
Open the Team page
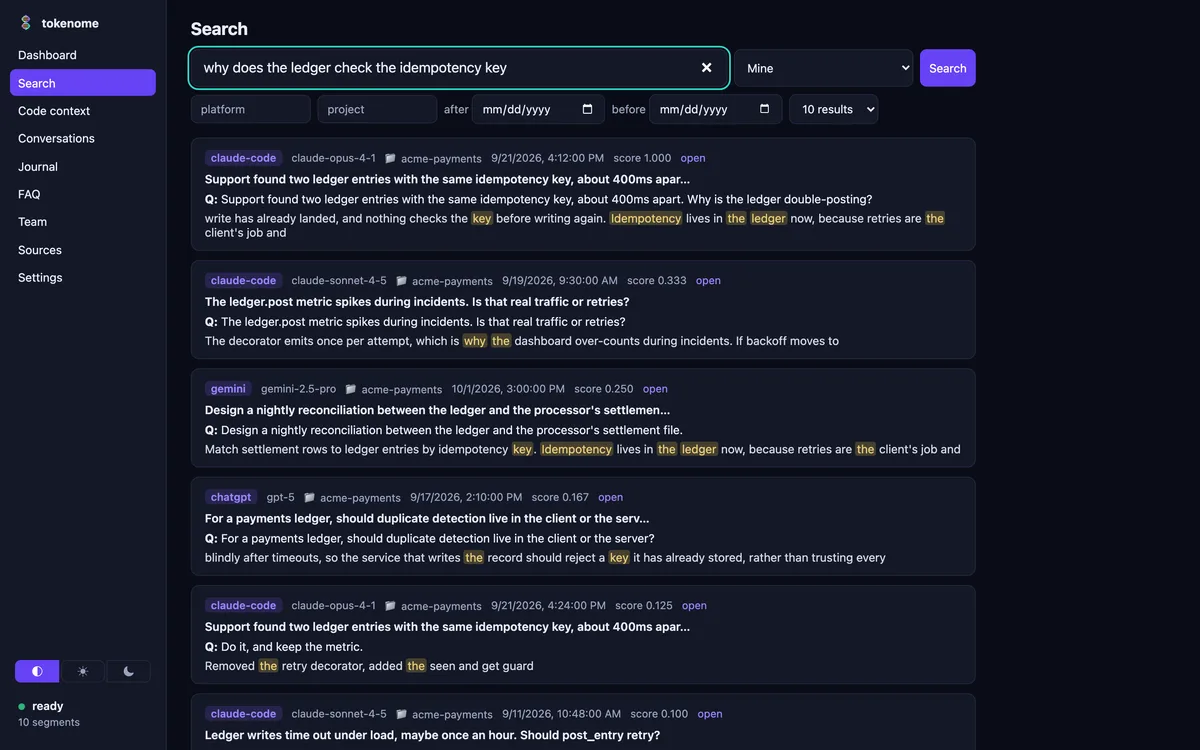[x=83, y=222]
